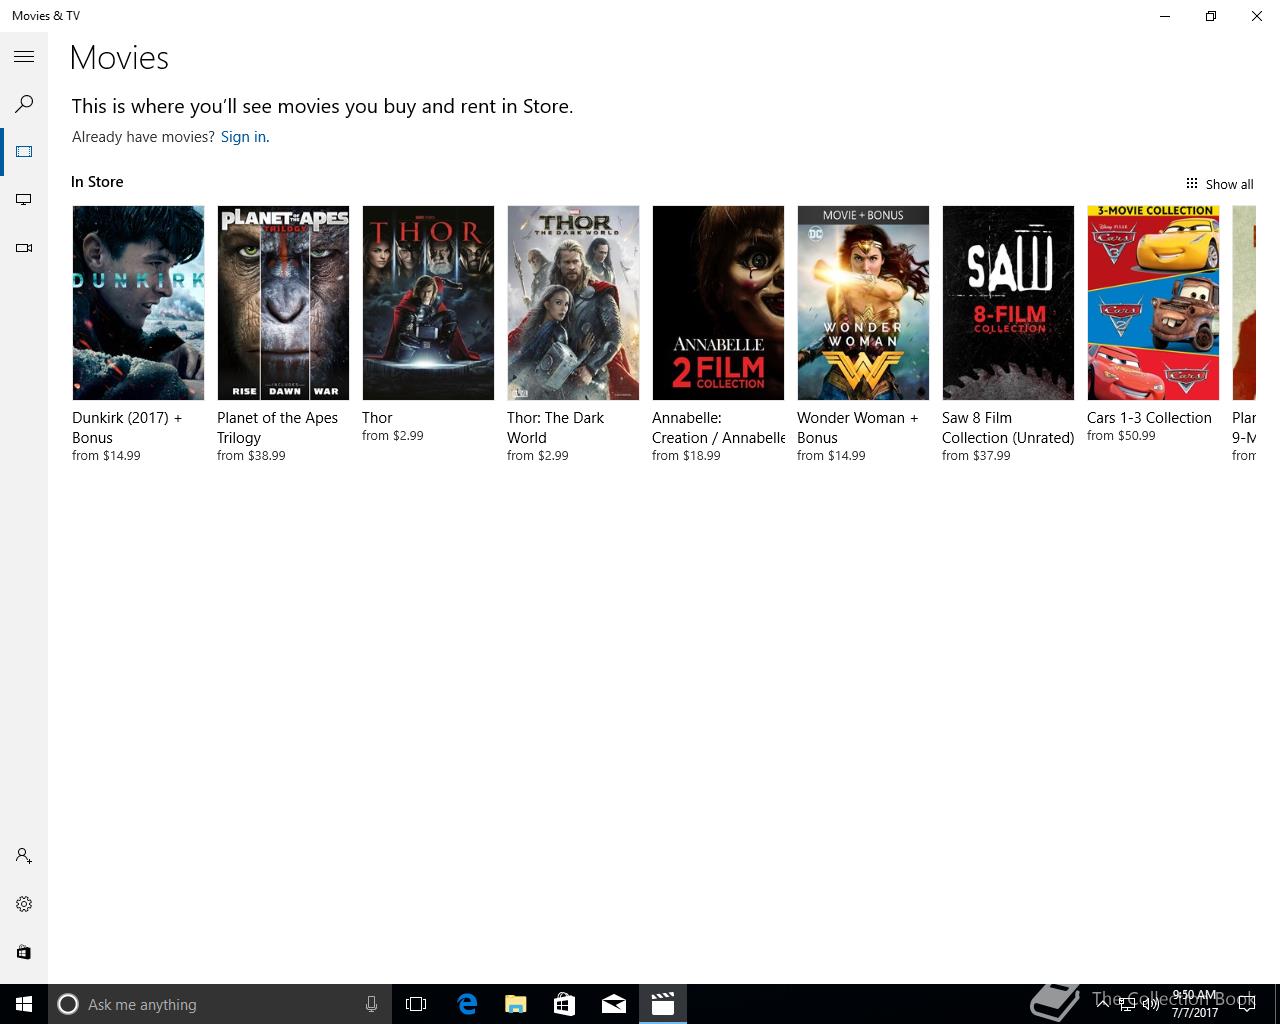The height and width of the screenshot is (1024, 1280).
Task: Open the account sign-in icon in sidebar
Action: click(24, 856)
